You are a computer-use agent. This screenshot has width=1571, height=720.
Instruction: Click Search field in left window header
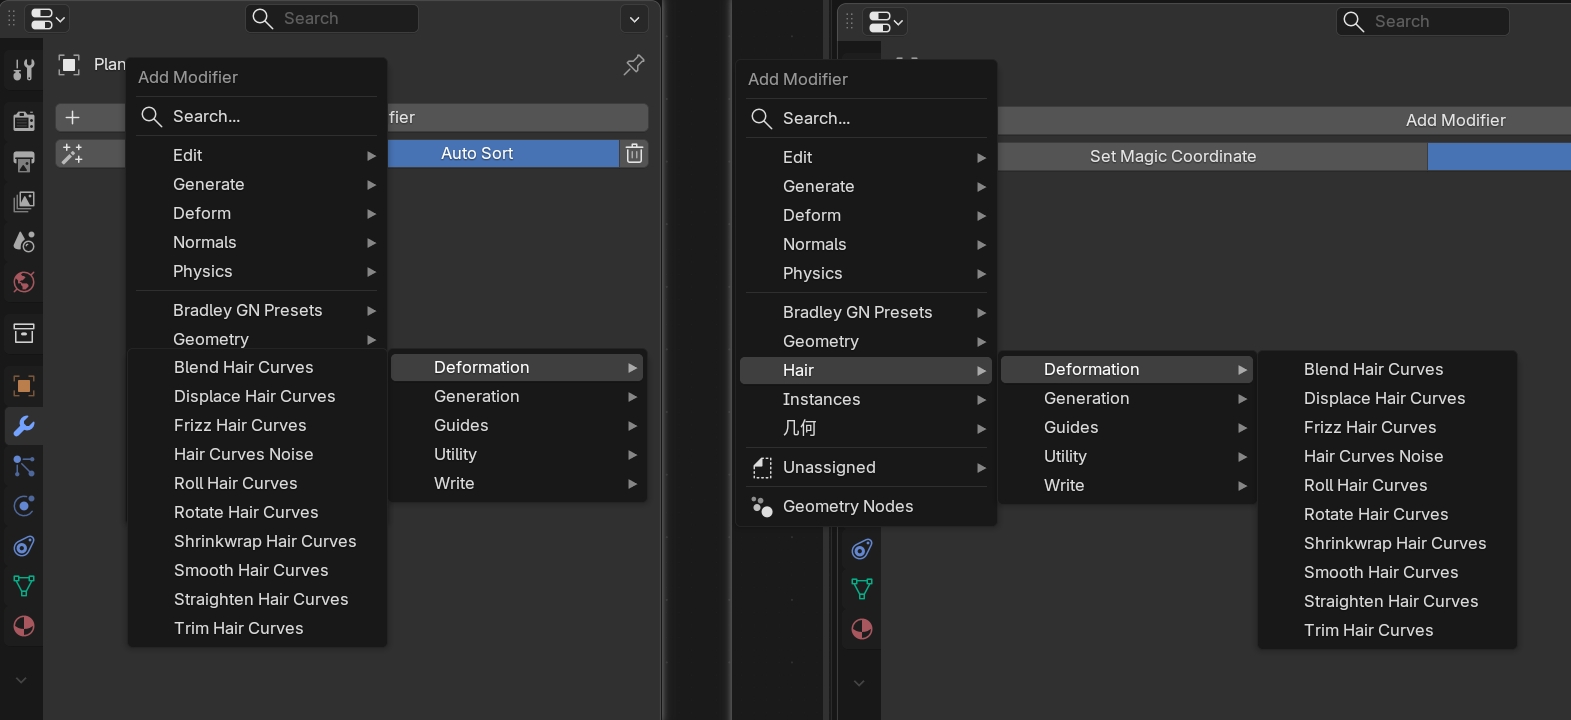click(x=332, y=18)
